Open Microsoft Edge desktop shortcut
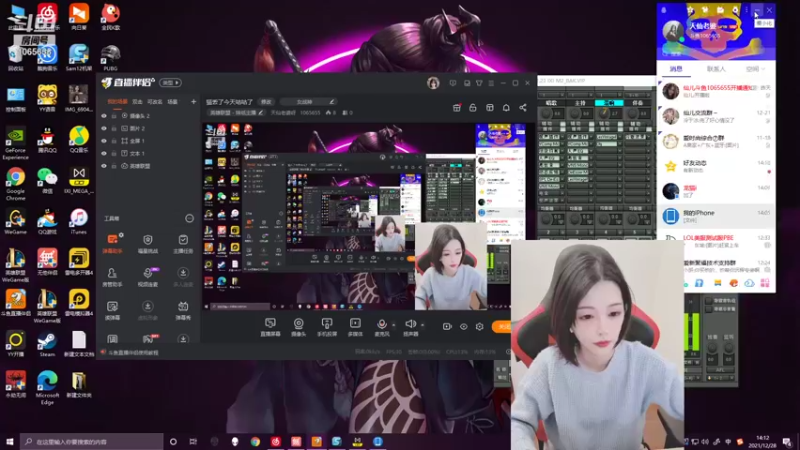The height and width of the screenshot is (450, 800). (x=47, y=388)
